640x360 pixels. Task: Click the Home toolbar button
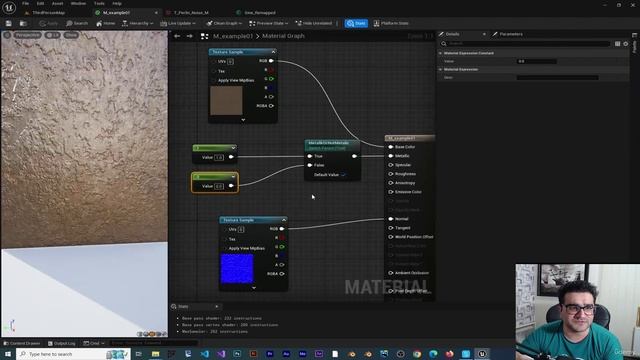pos(105,23)
